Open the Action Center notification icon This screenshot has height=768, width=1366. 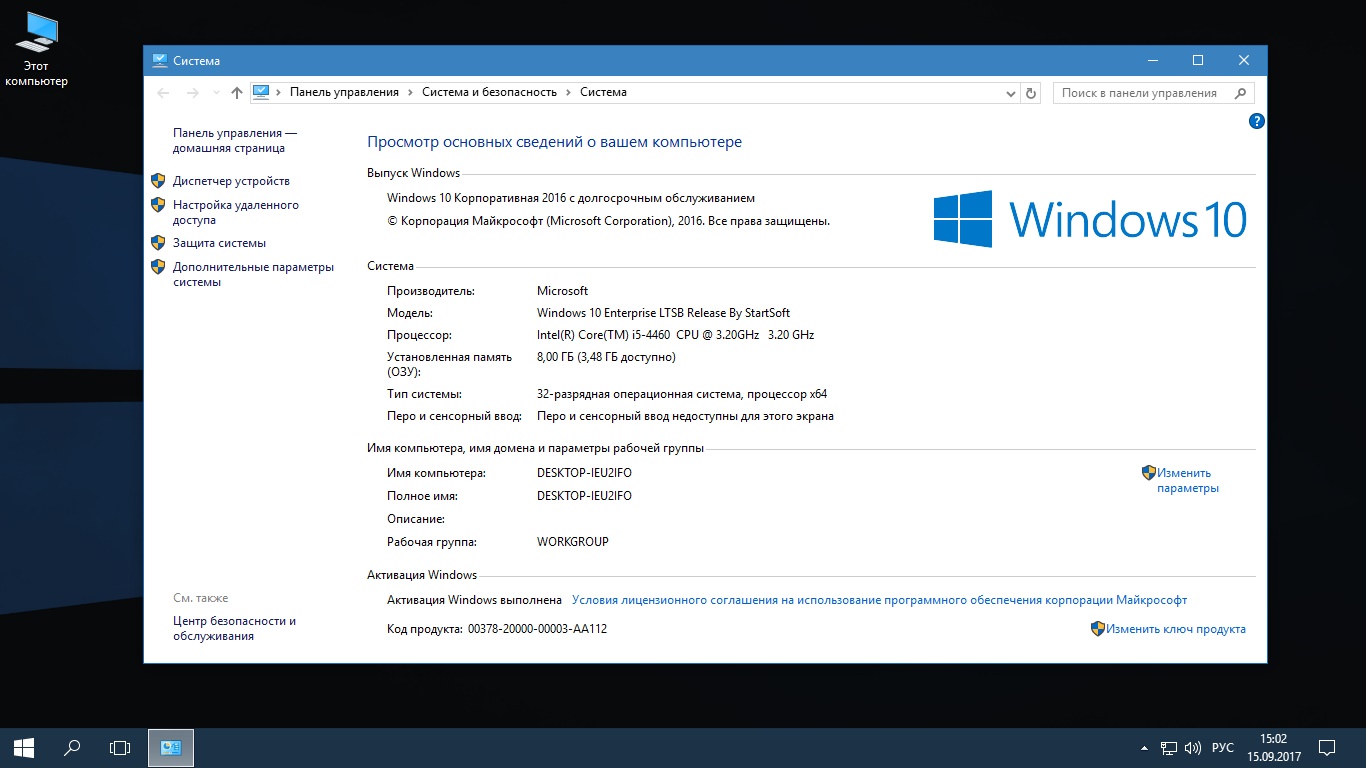click(1327, 747)
